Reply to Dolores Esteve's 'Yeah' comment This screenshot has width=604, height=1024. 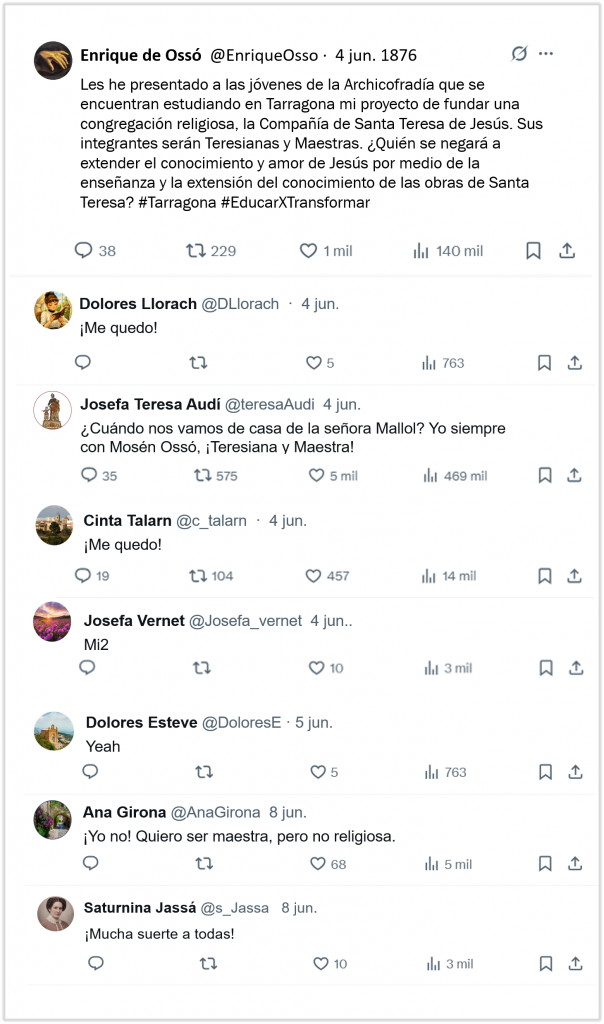[x=90, y=771]
